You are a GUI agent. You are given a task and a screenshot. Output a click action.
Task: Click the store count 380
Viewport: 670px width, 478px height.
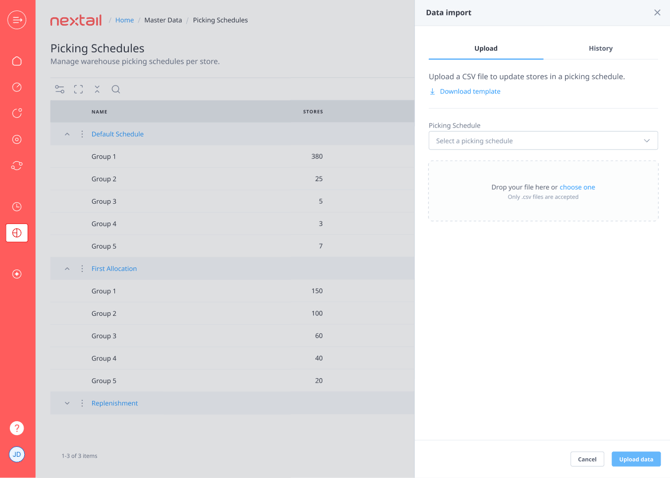(317, 156)
